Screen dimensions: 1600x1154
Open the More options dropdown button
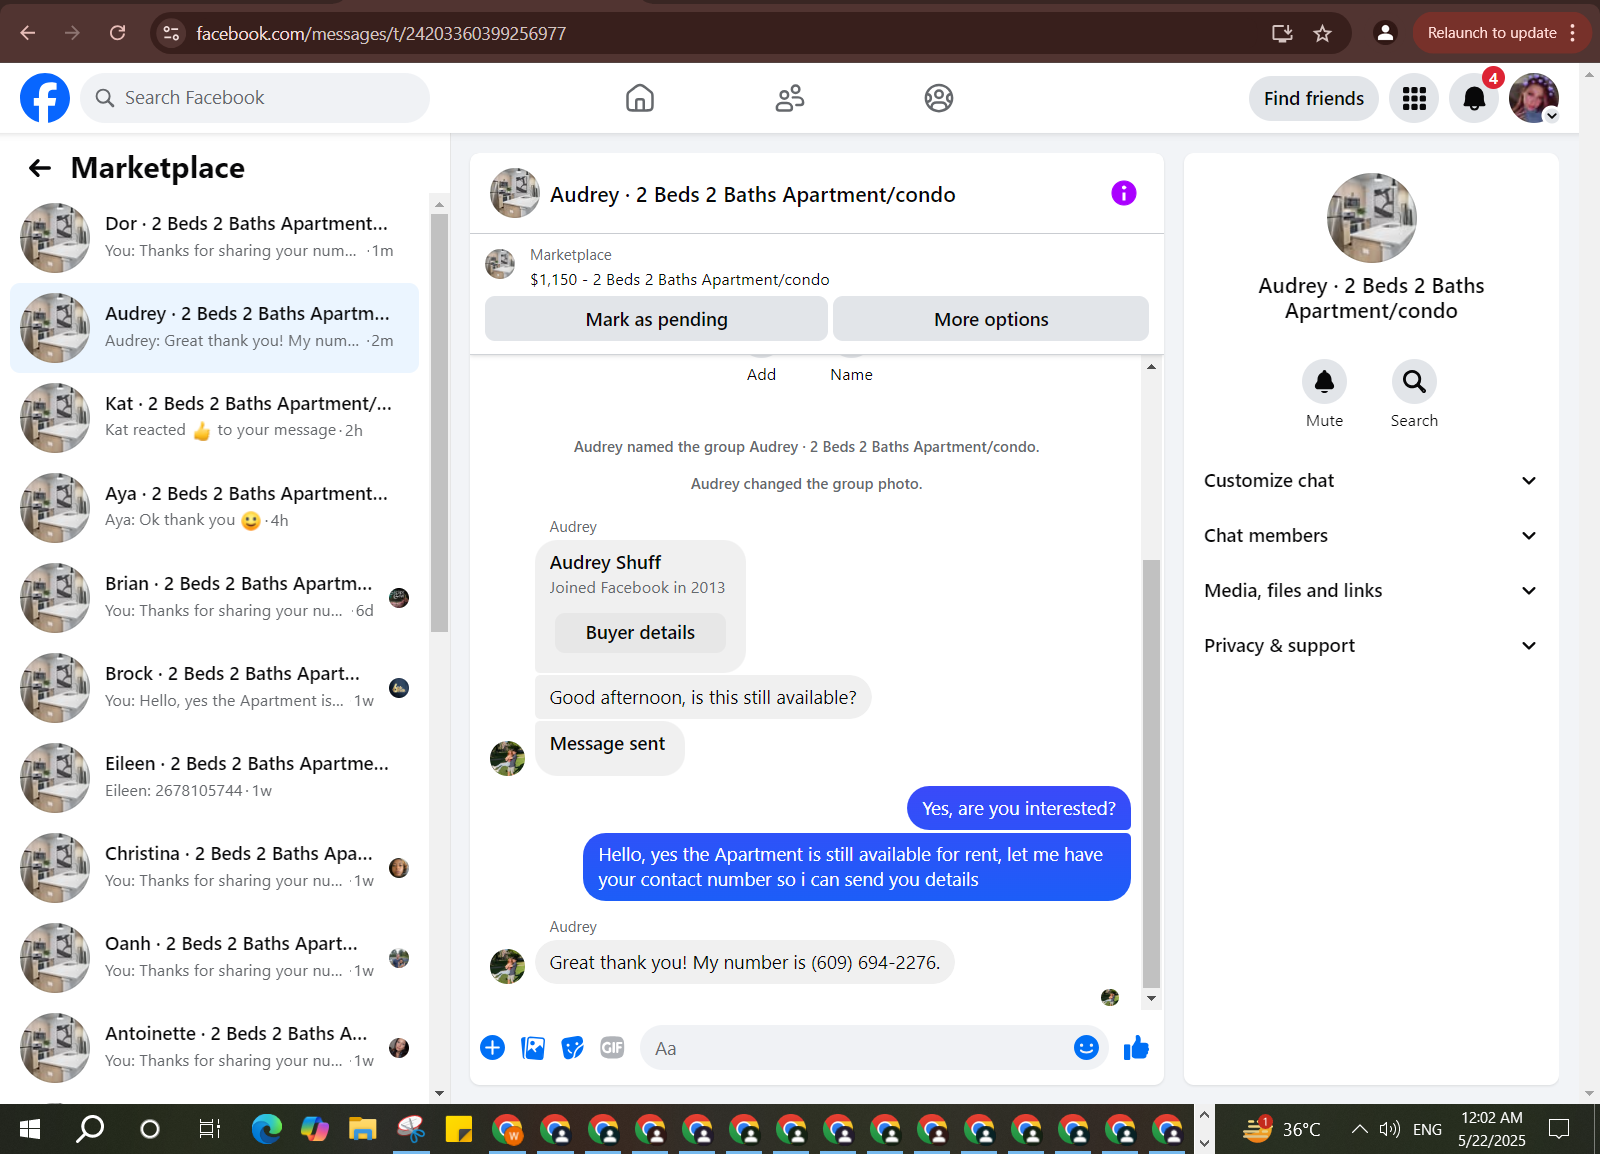[x=991, y=319]
